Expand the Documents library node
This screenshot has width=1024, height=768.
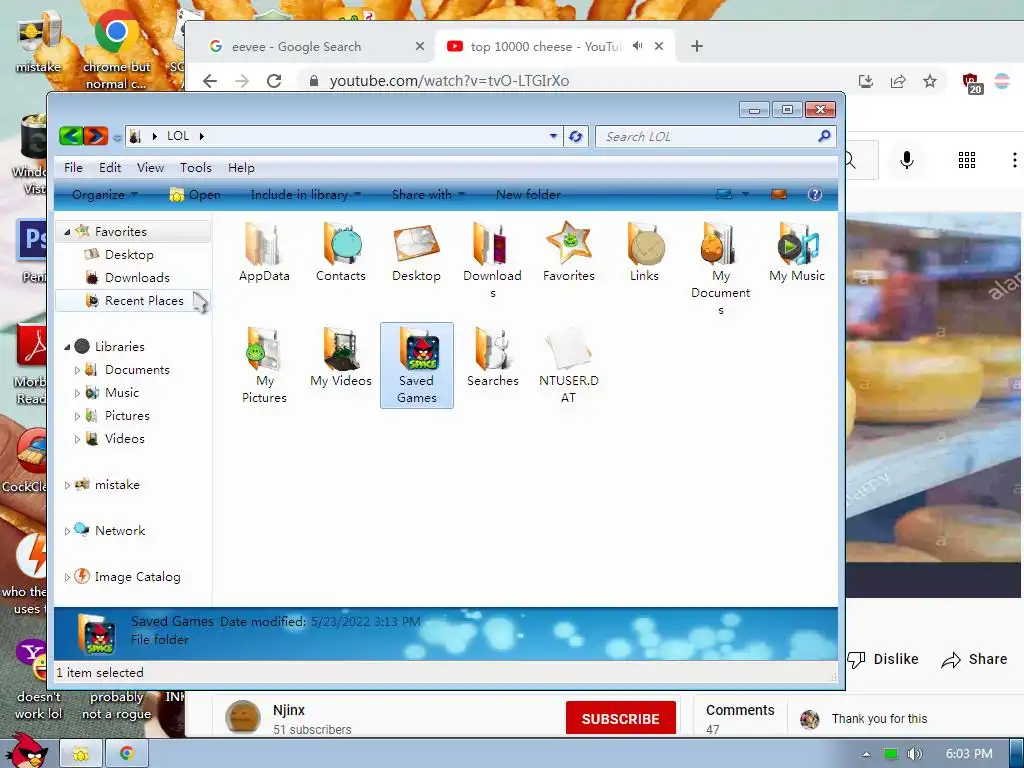pyautogui.click(x=77, y=370)
